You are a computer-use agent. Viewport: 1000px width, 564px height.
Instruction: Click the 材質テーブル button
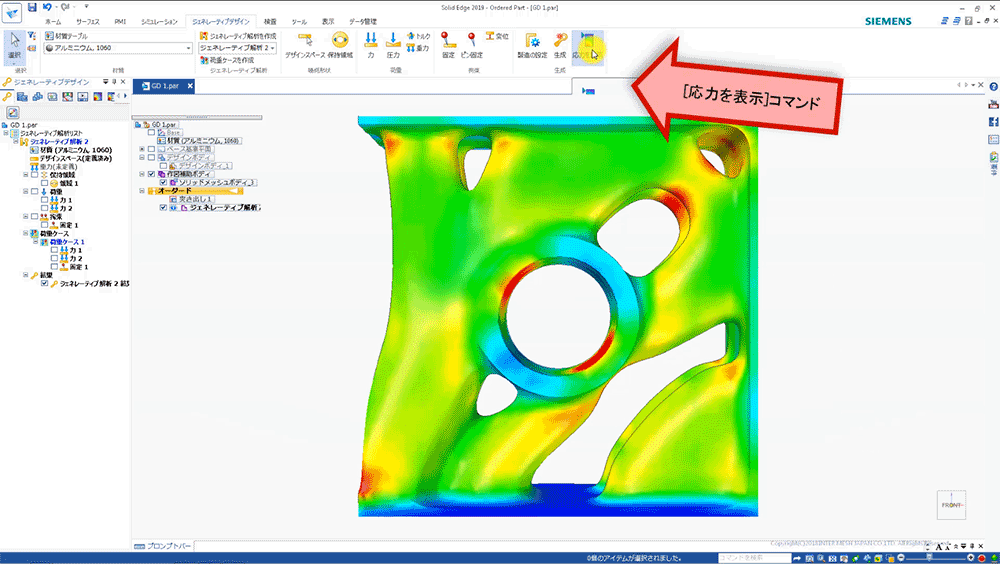pos(66,36)
